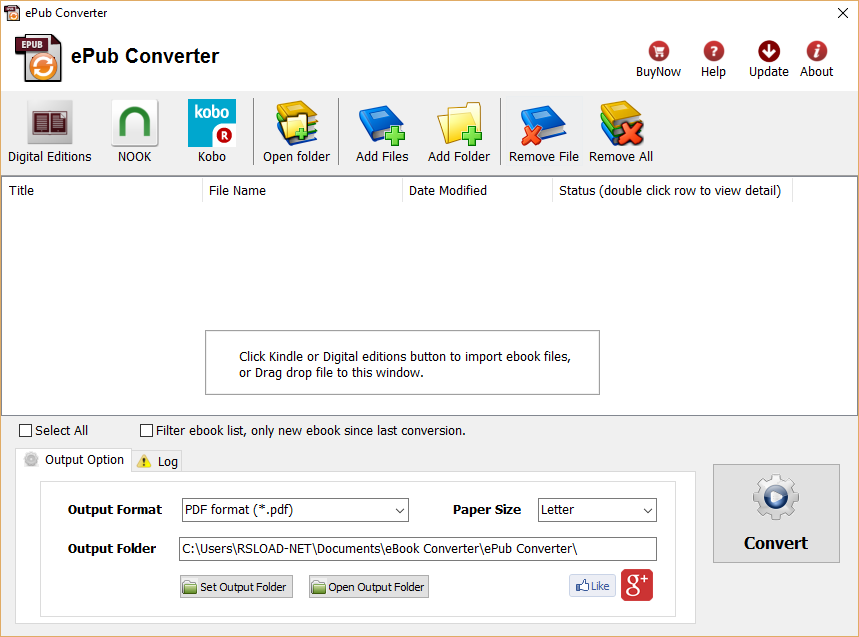Open the About information icon
The height and width of the screenshot is (637, 859).
[816, 59]
